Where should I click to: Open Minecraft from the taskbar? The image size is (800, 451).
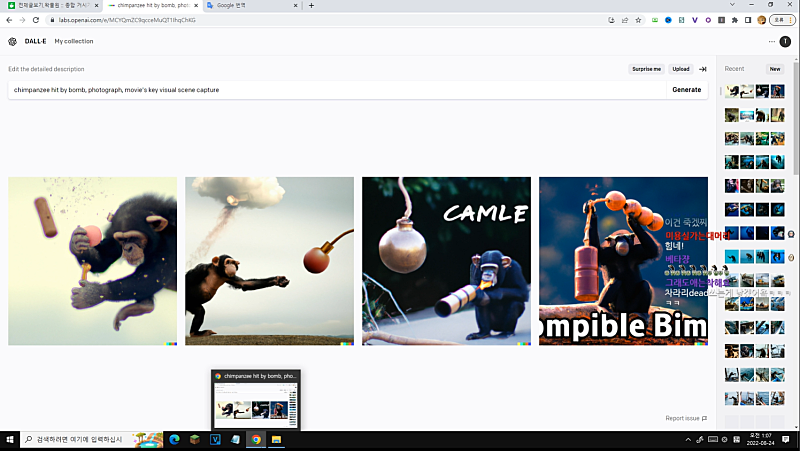point(195,439)
